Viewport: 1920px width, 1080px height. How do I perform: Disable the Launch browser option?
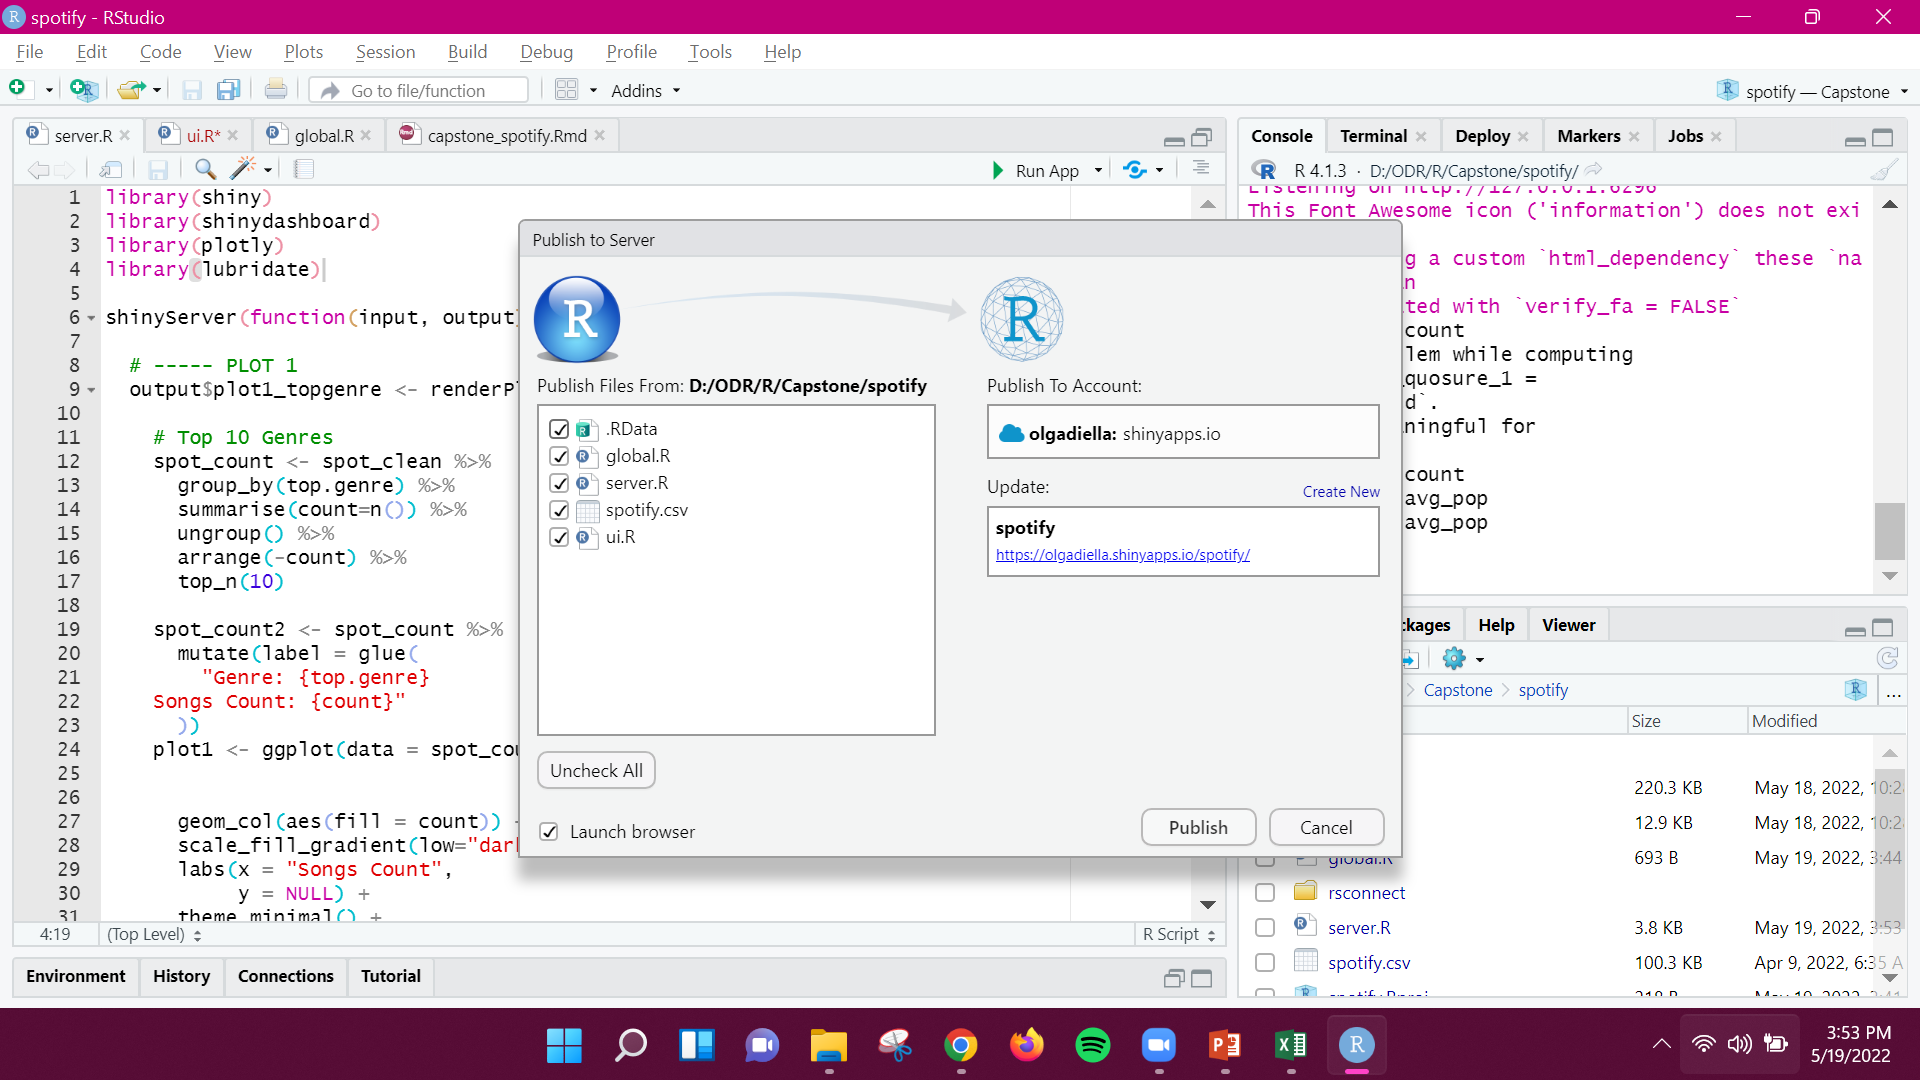tap(549, 831)
